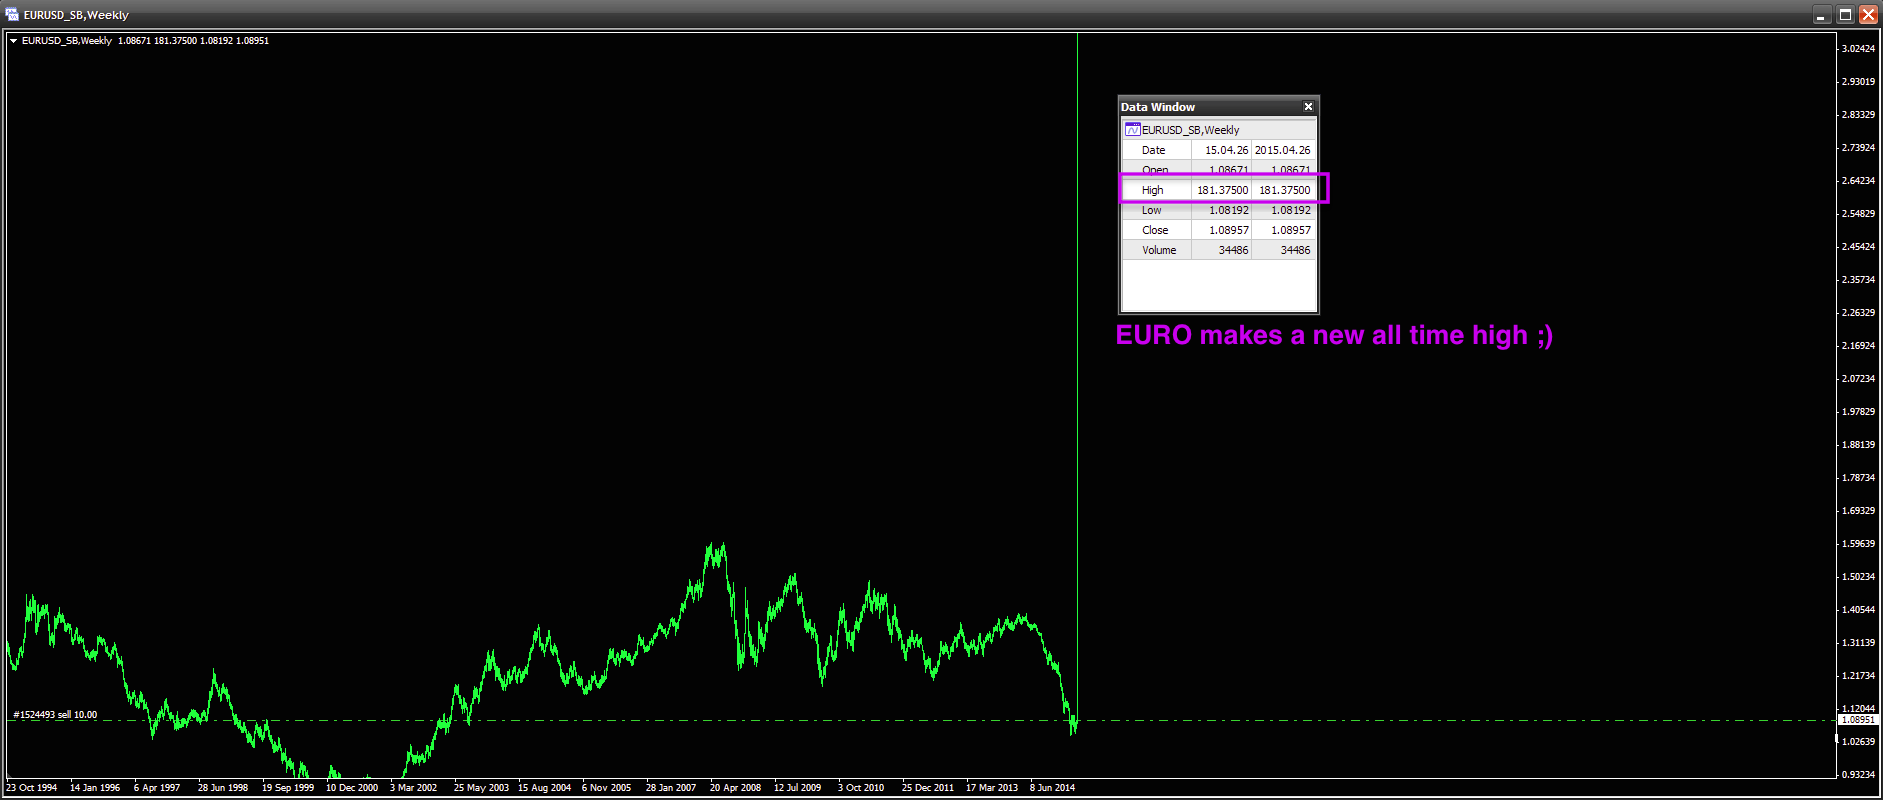1883x800 pixels.
Task: Close the EURUSD_SB,Weekly chart window
Action: pyautogui.click(x=1867, y=15)
